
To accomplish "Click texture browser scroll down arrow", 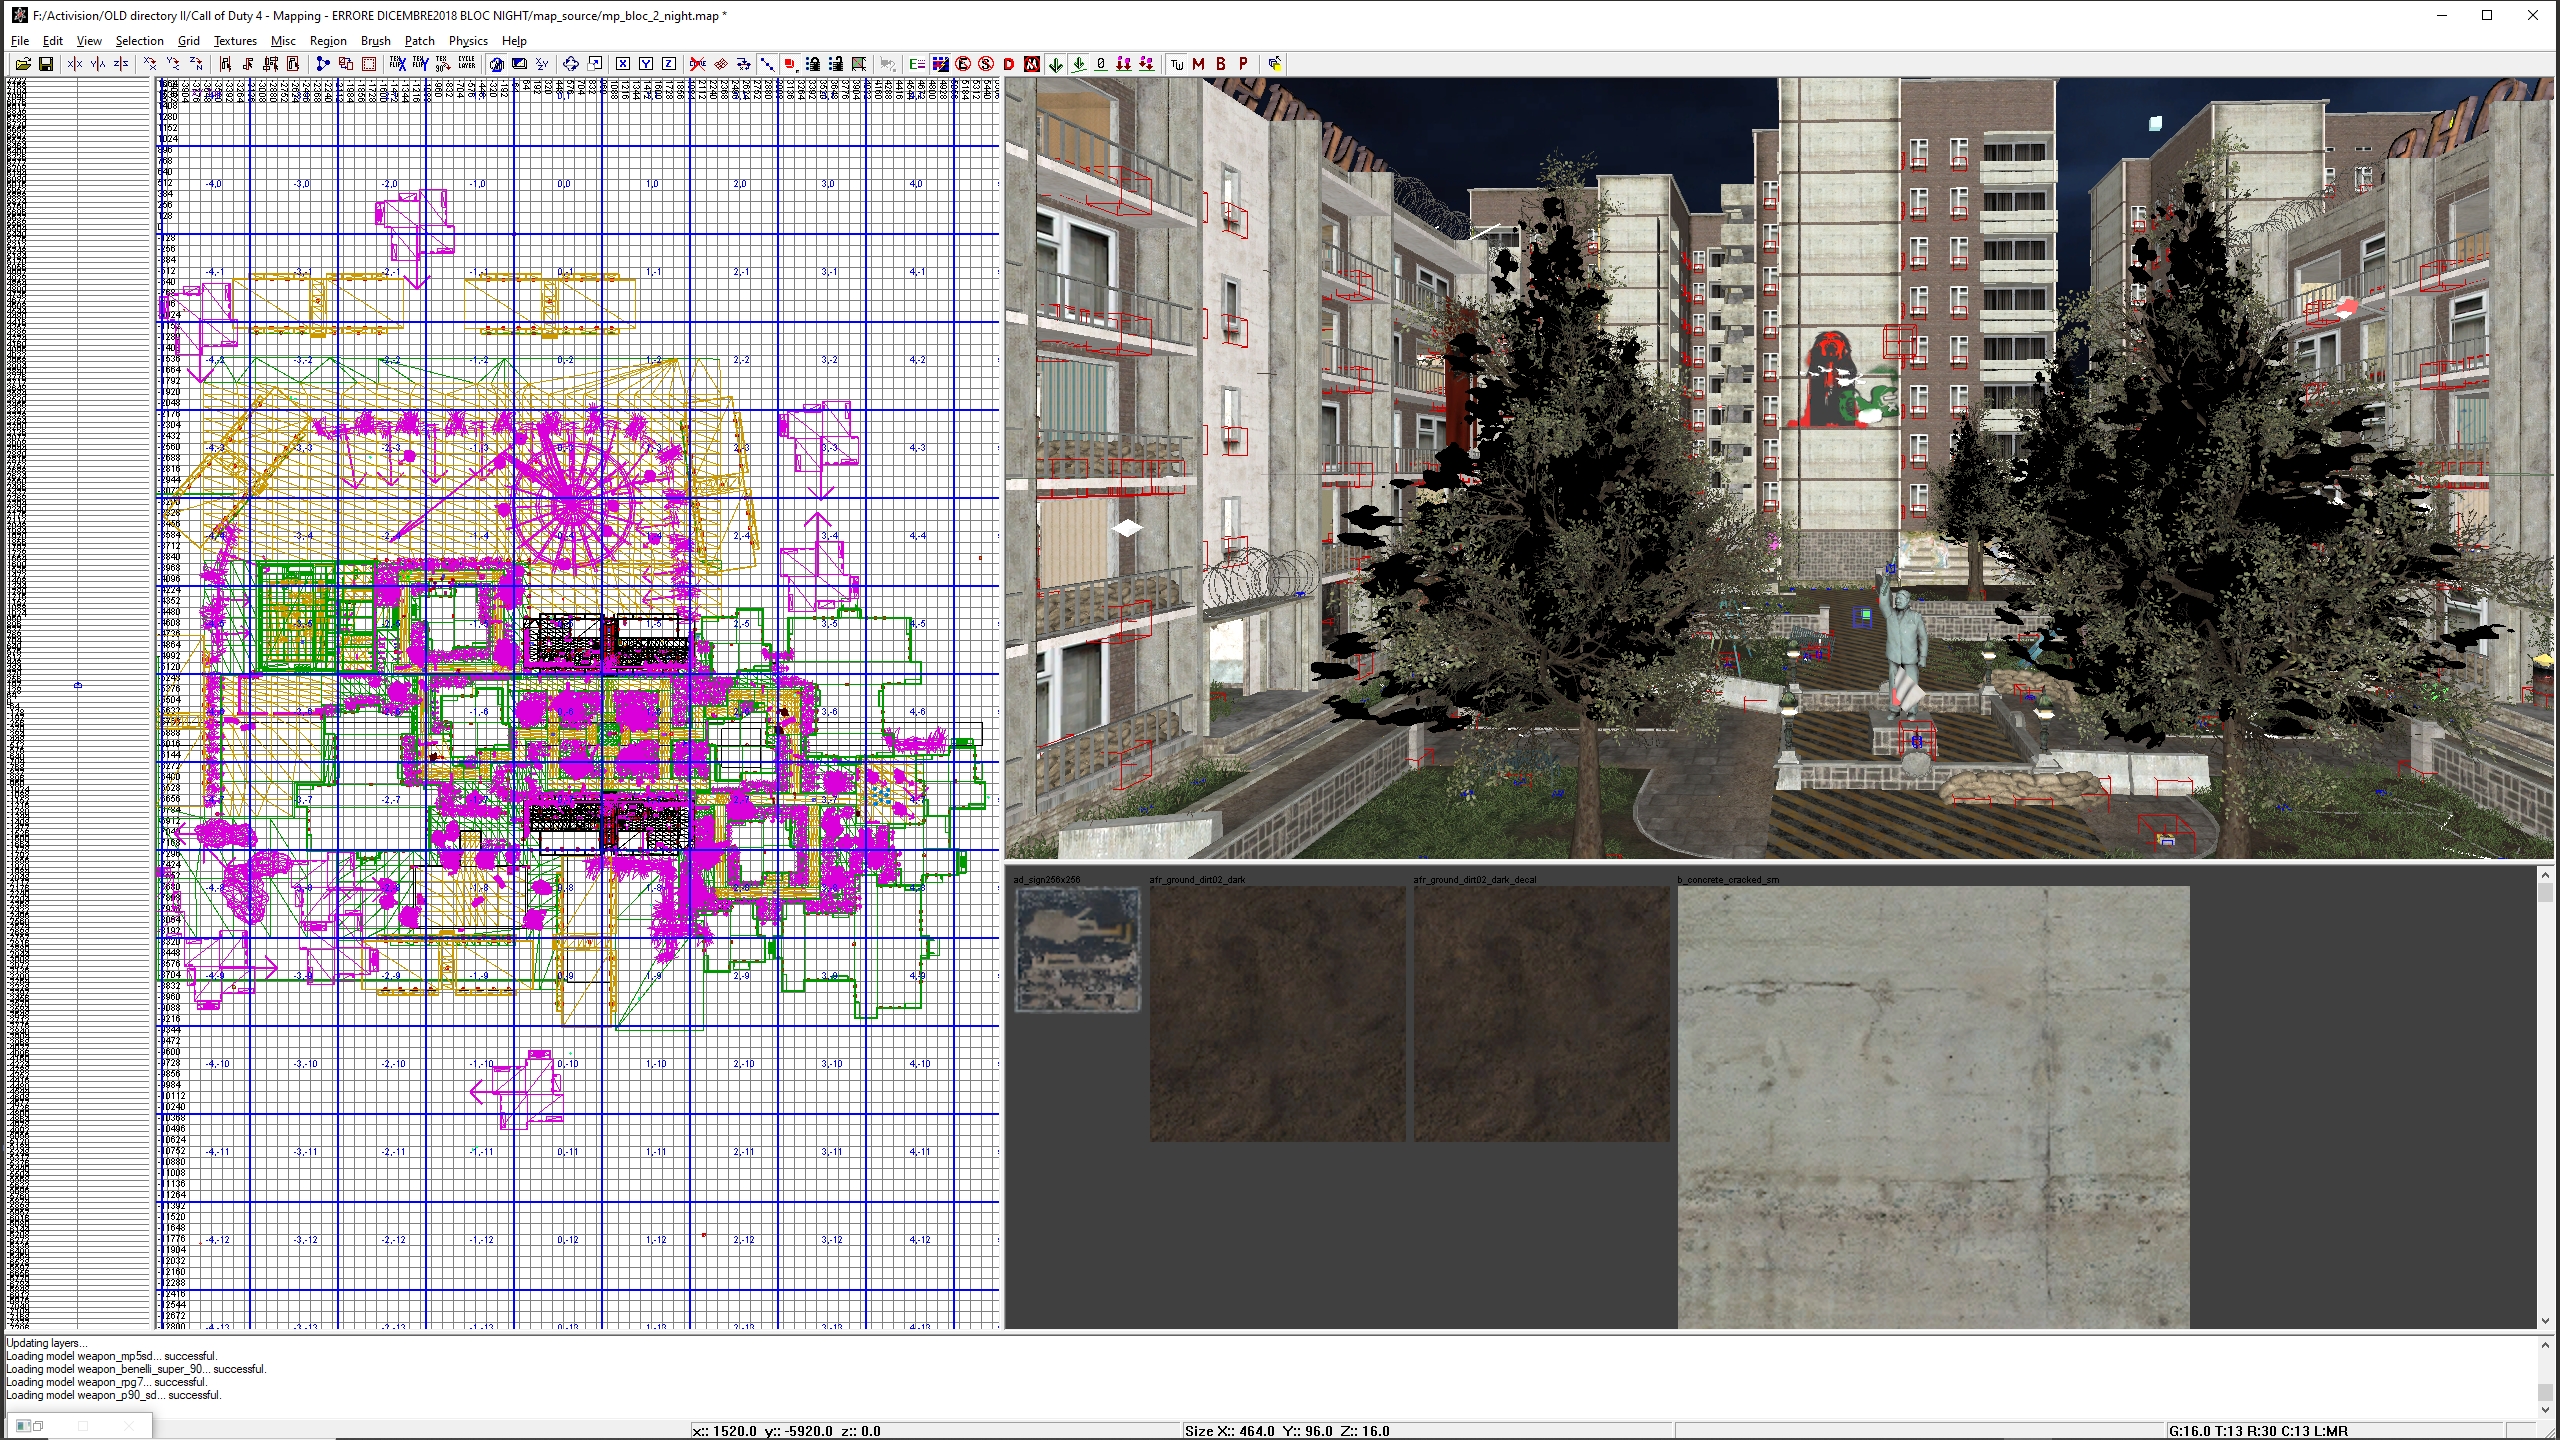I will (2545, 1321).
